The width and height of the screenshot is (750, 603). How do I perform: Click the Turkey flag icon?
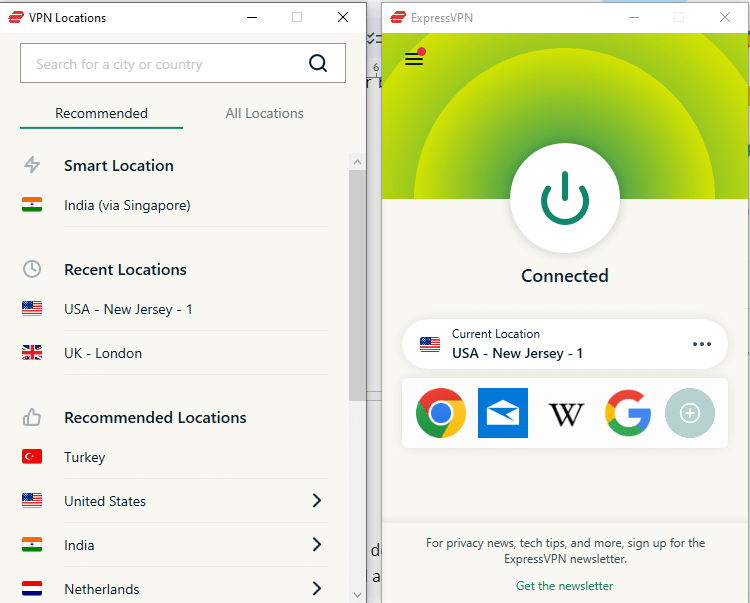pyautogui.click(x=32, y=456)
